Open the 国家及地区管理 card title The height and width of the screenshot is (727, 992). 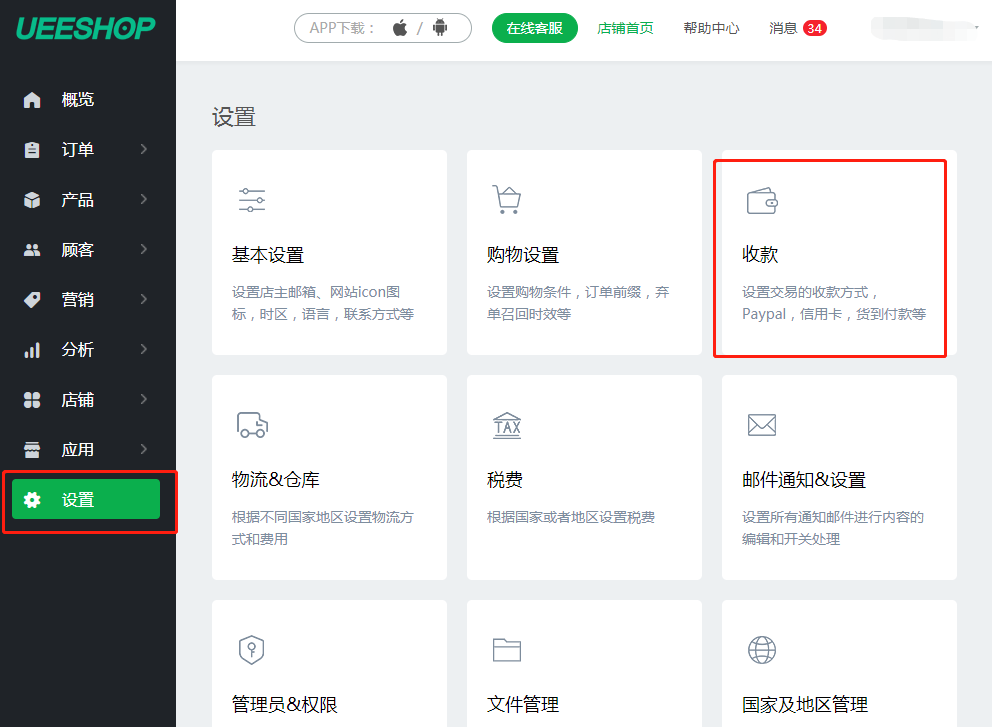click(x=805, y=704)
